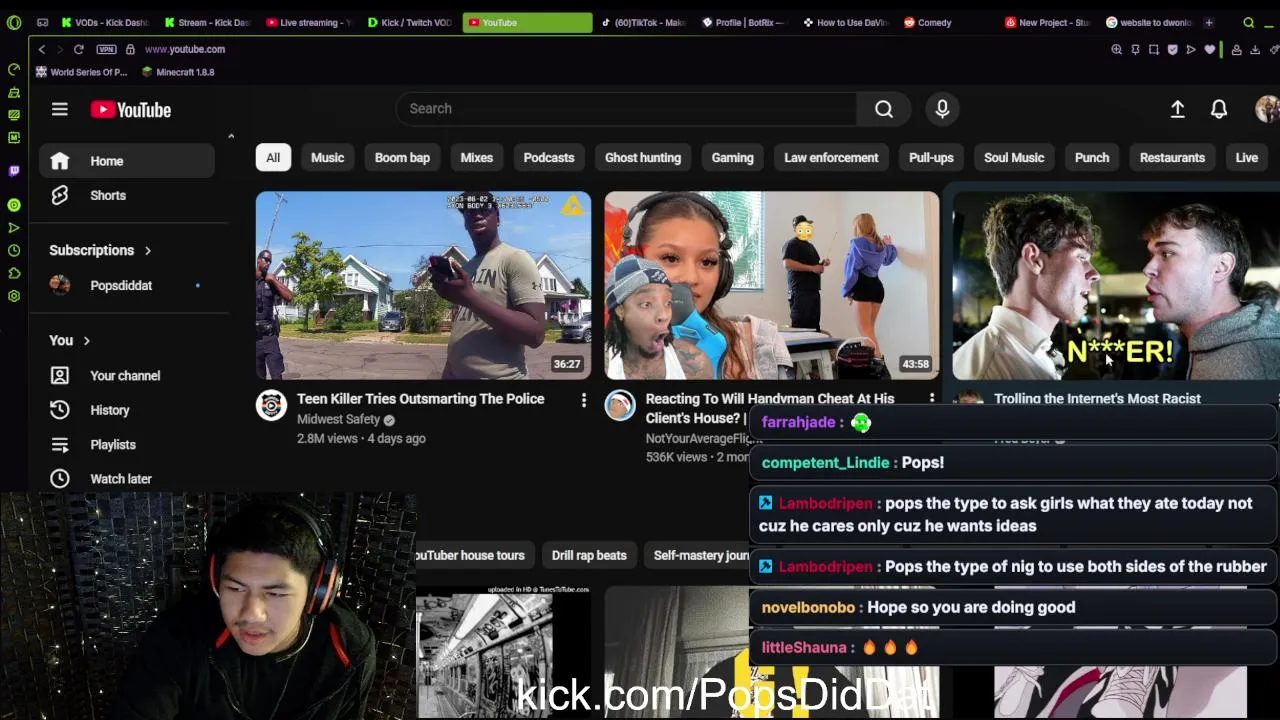Open the World Series Of P... bookmark
Screen dimensions: 1280x720
[81, 72]
